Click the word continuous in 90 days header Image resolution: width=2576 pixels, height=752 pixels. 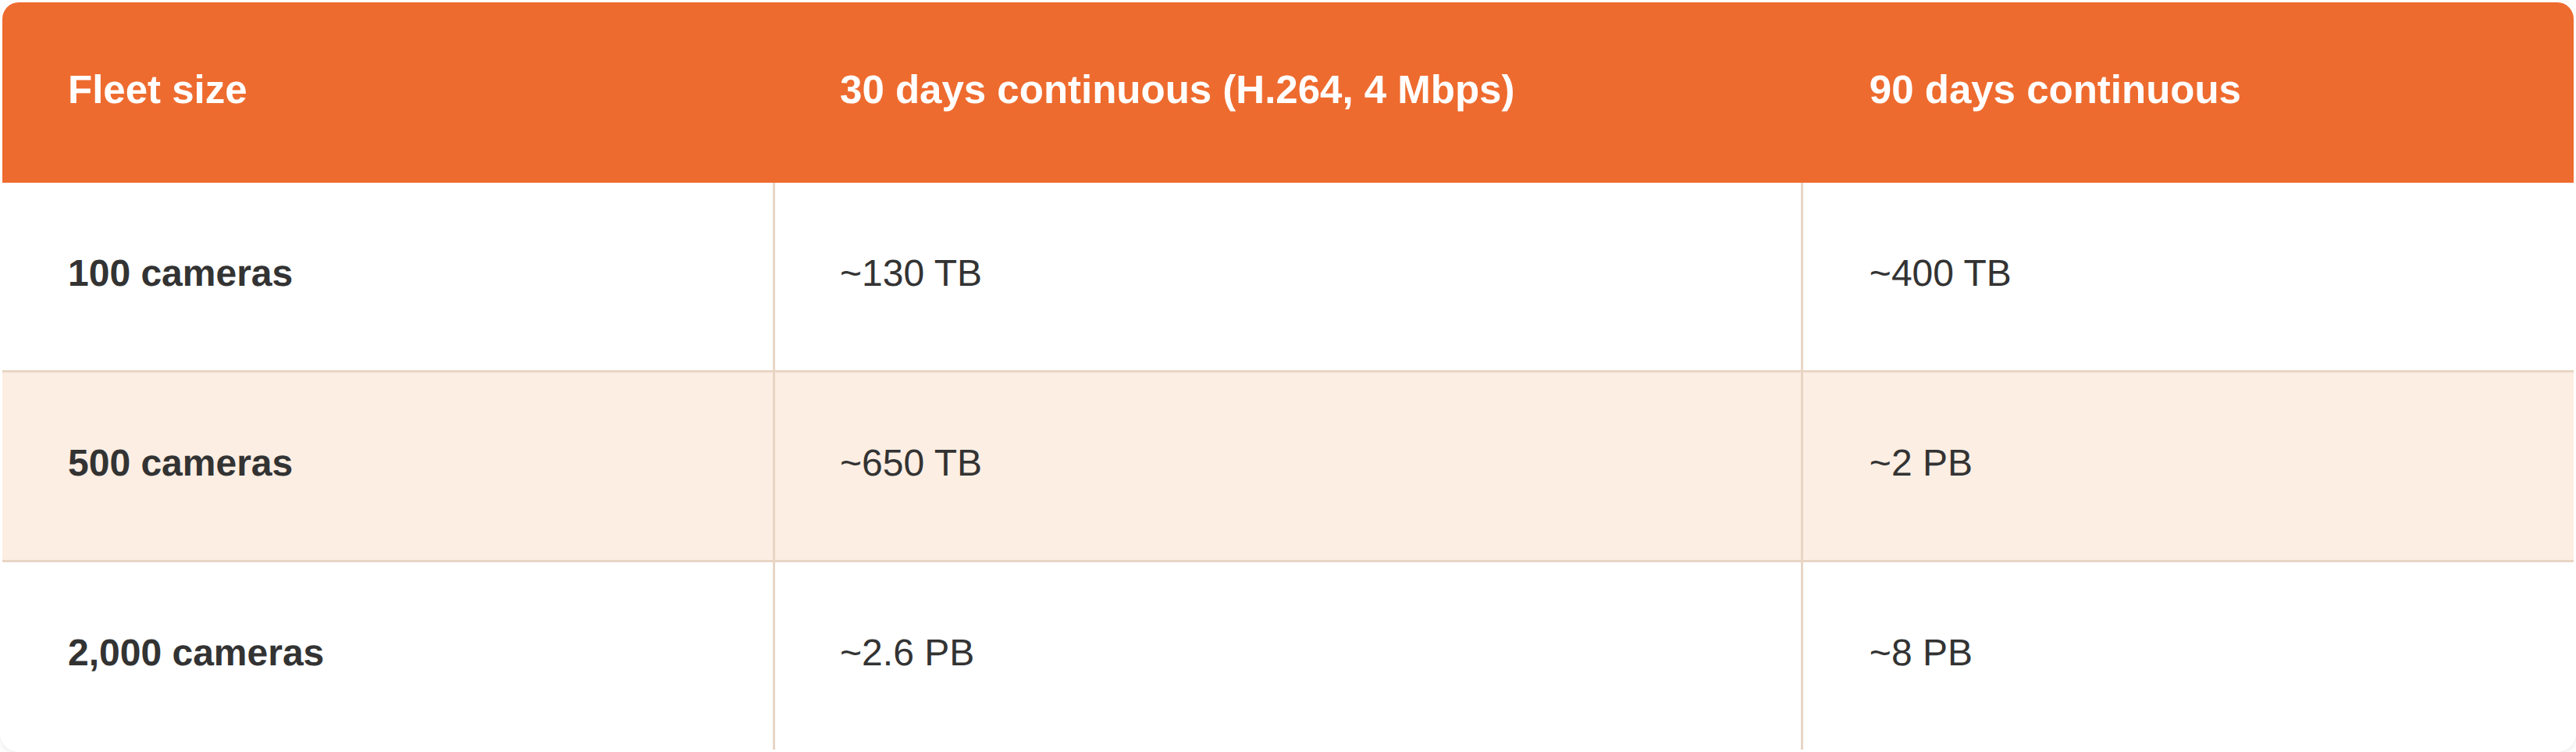2133,90
